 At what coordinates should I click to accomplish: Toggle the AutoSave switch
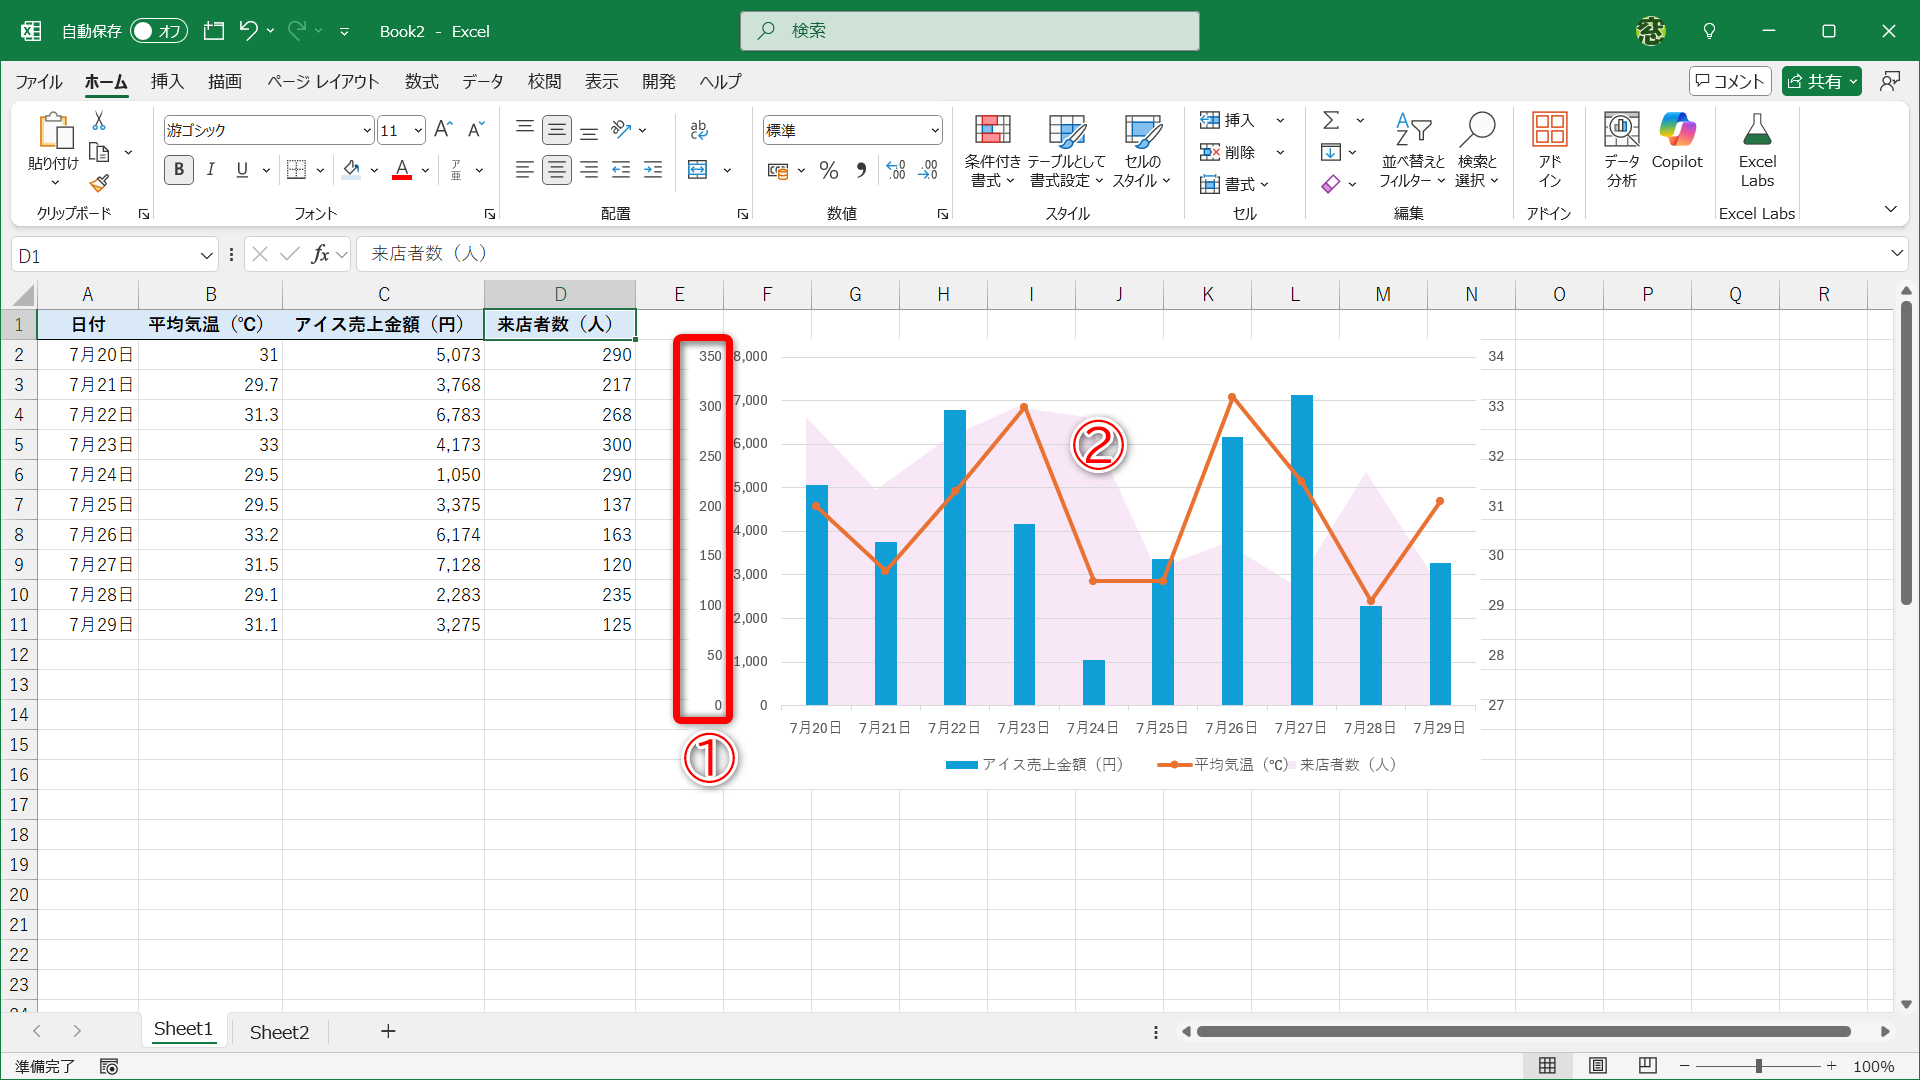pos(159,31)
